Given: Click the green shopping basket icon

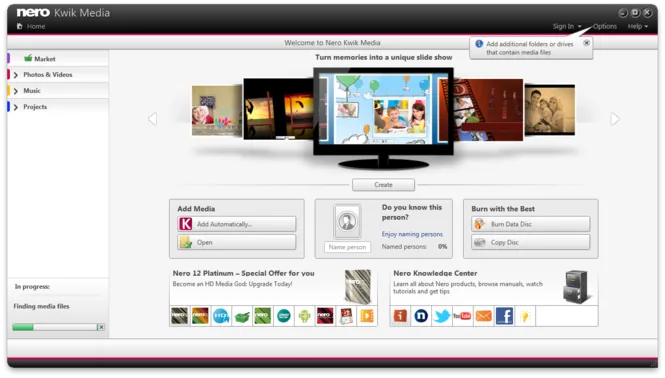Looking at the screenshot, I should coord(242,316).
